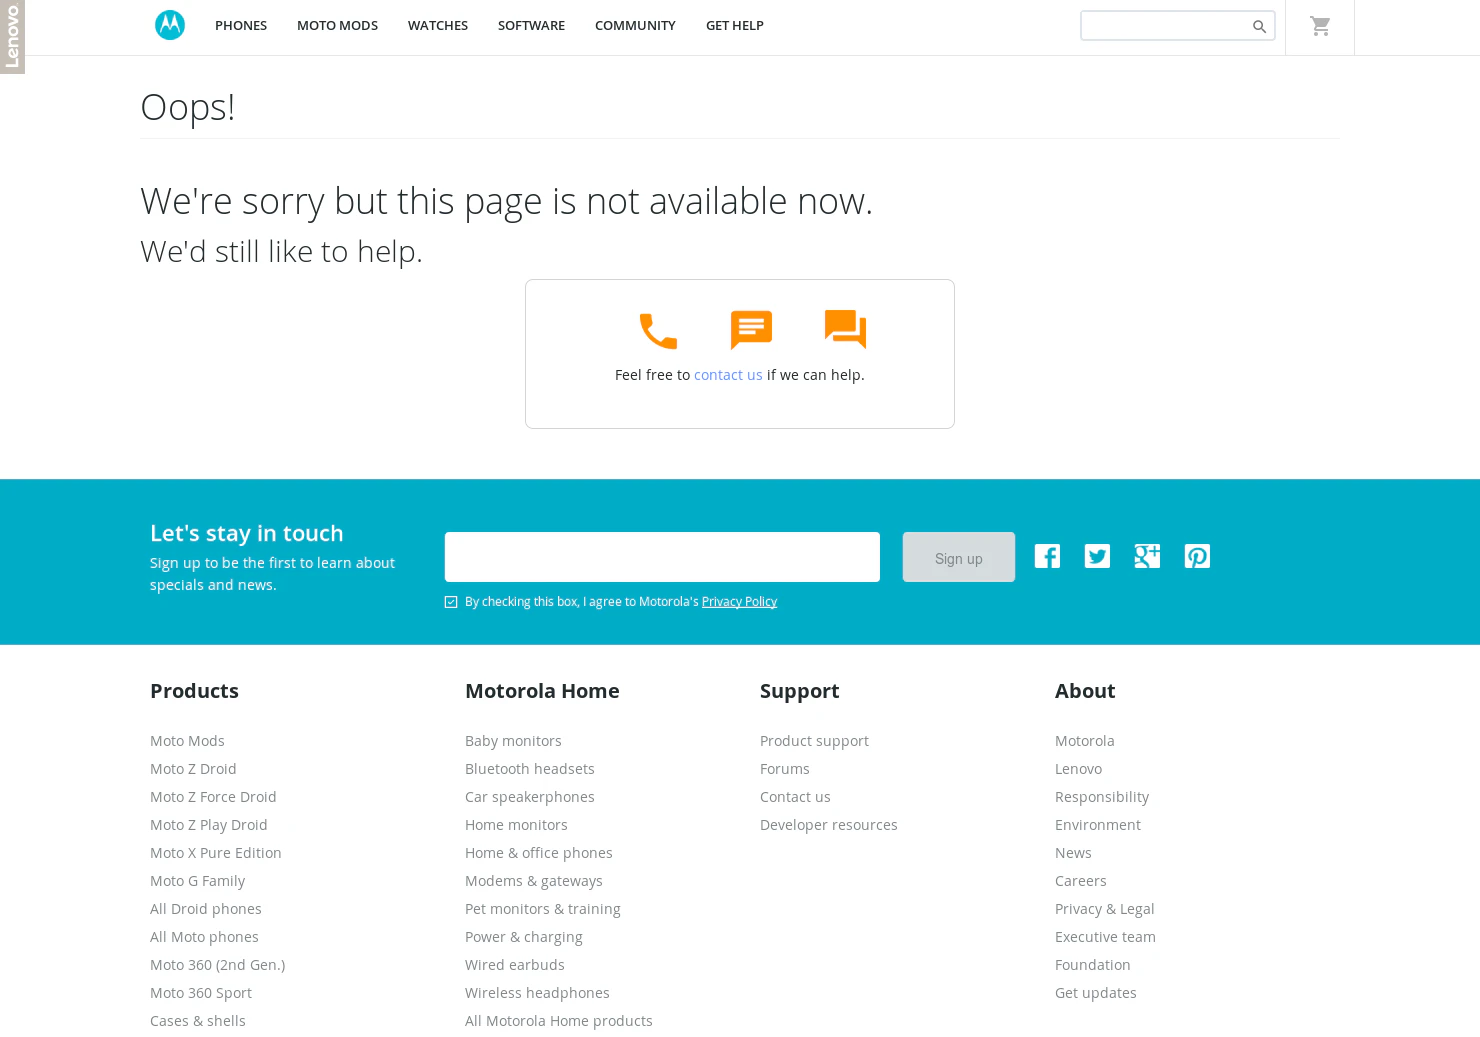
Task: Click the newsletter email field
Action: point(662,557)
